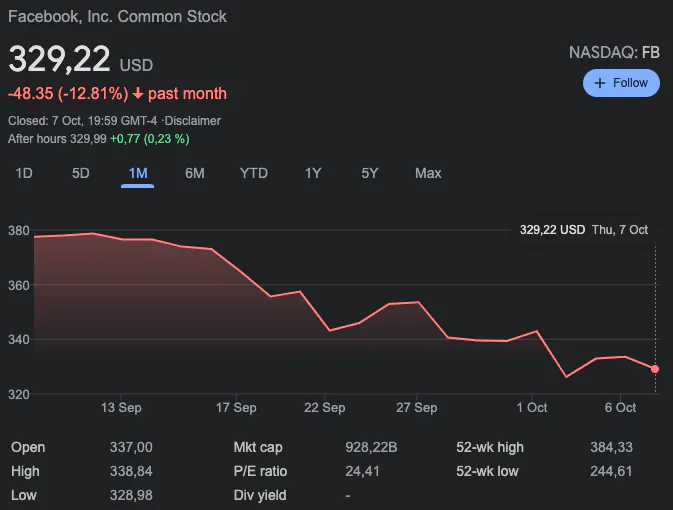The height and width of the screenshot is (510, 673).
Task: Click the Low value 328,98
Action: point(131,495)
